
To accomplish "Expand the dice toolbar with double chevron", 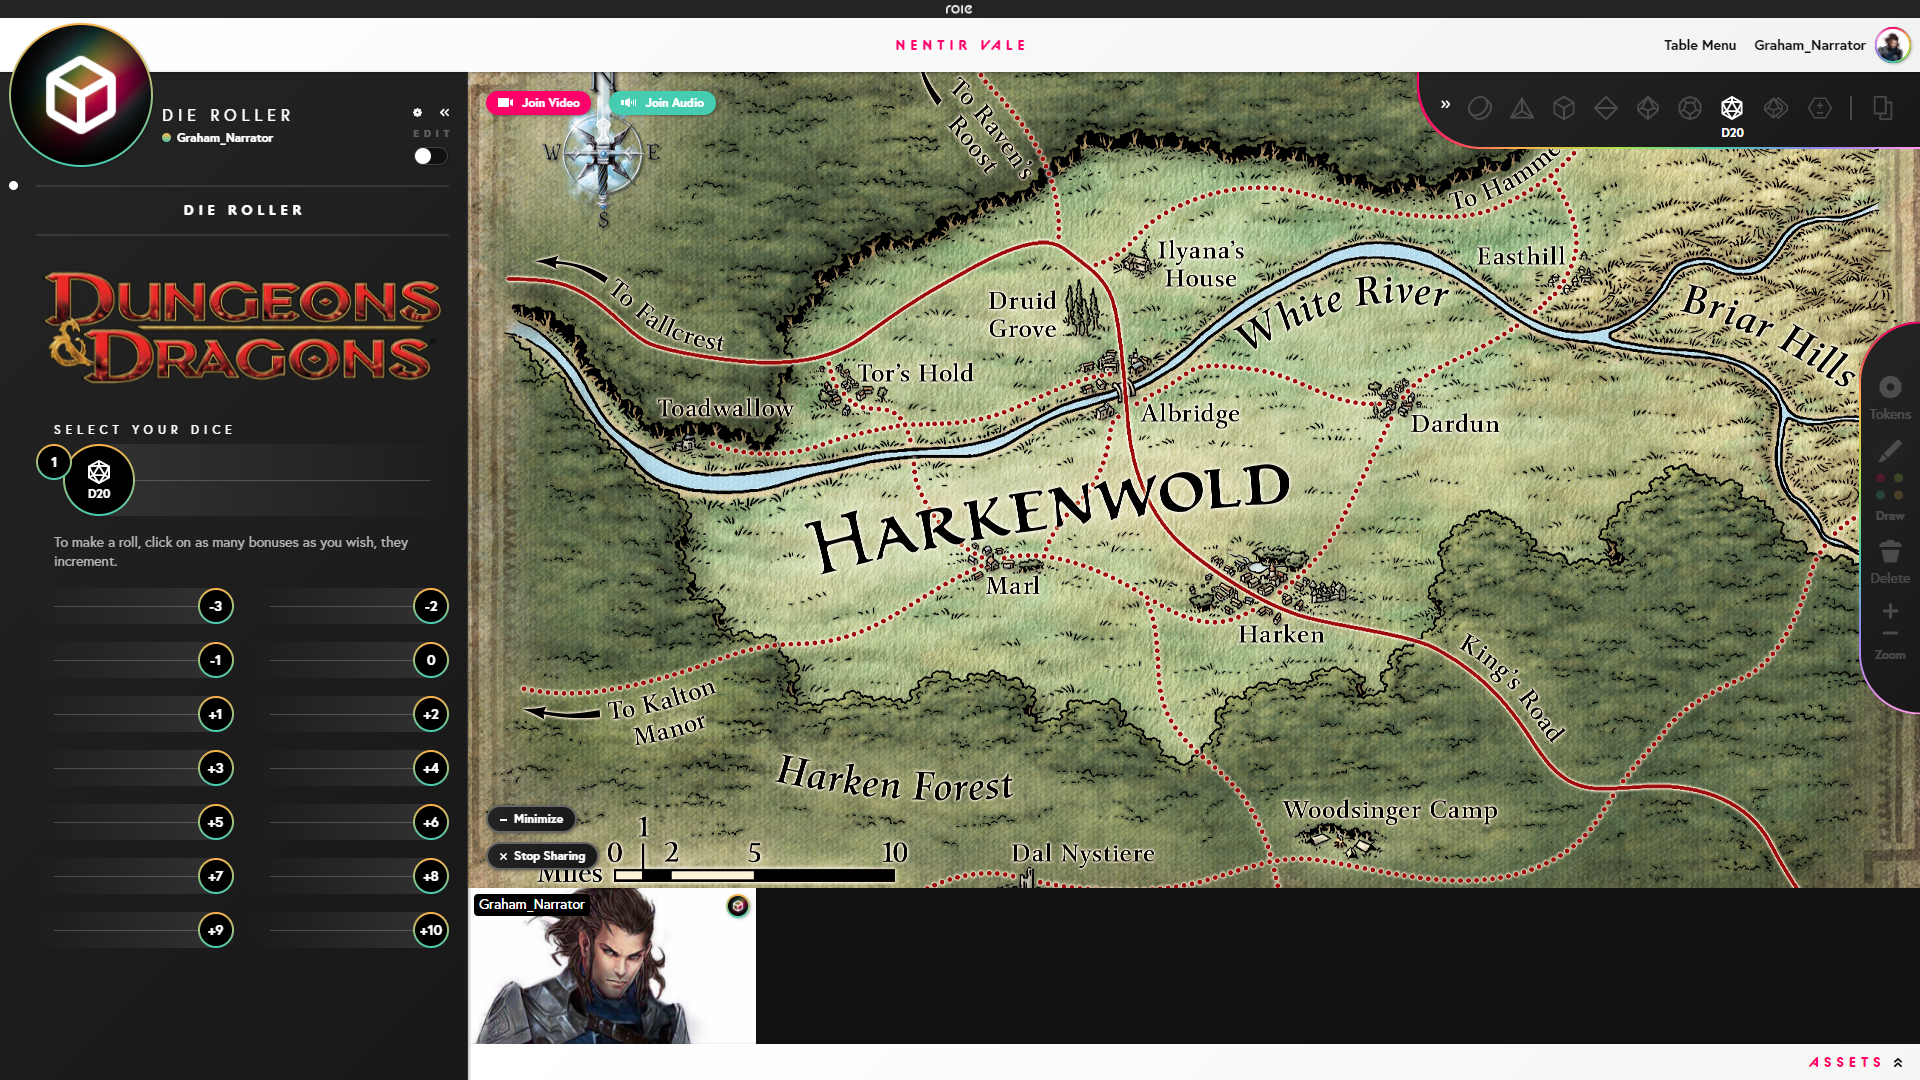I will (1445, 104).
